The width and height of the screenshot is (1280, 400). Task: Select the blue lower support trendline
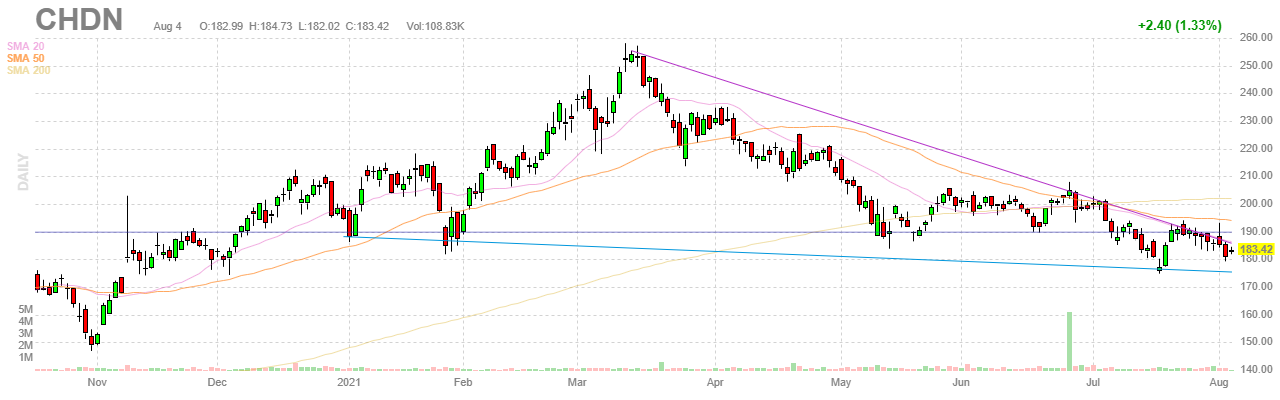800,256
